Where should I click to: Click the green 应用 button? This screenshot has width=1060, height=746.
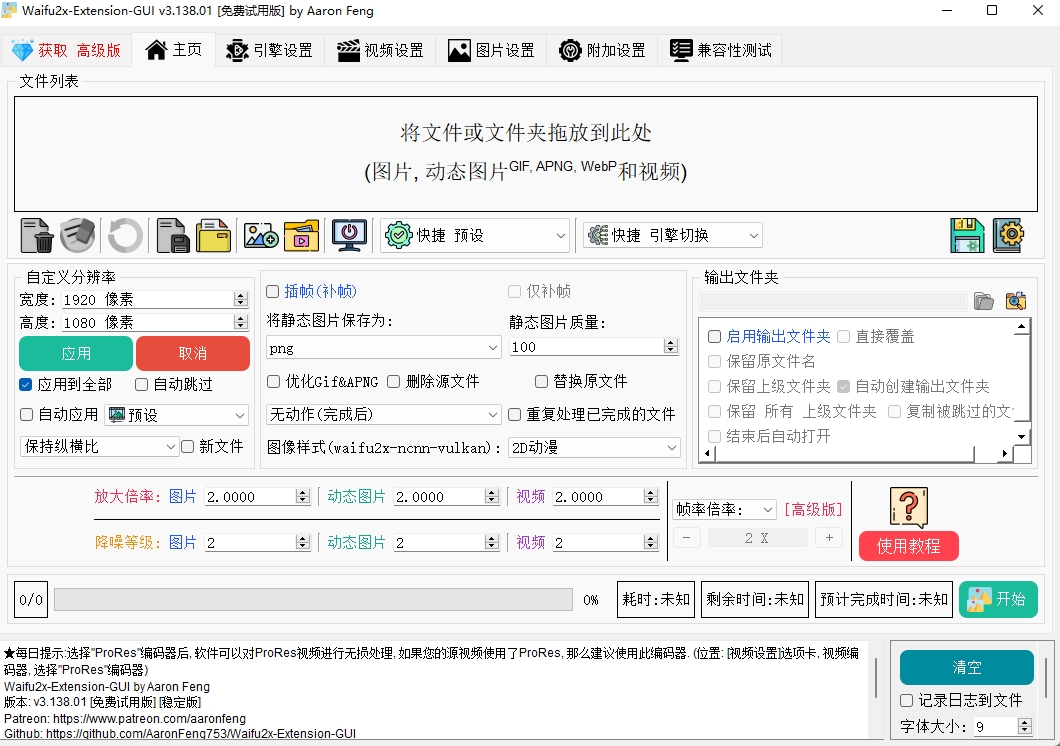(x=76, y=353)
